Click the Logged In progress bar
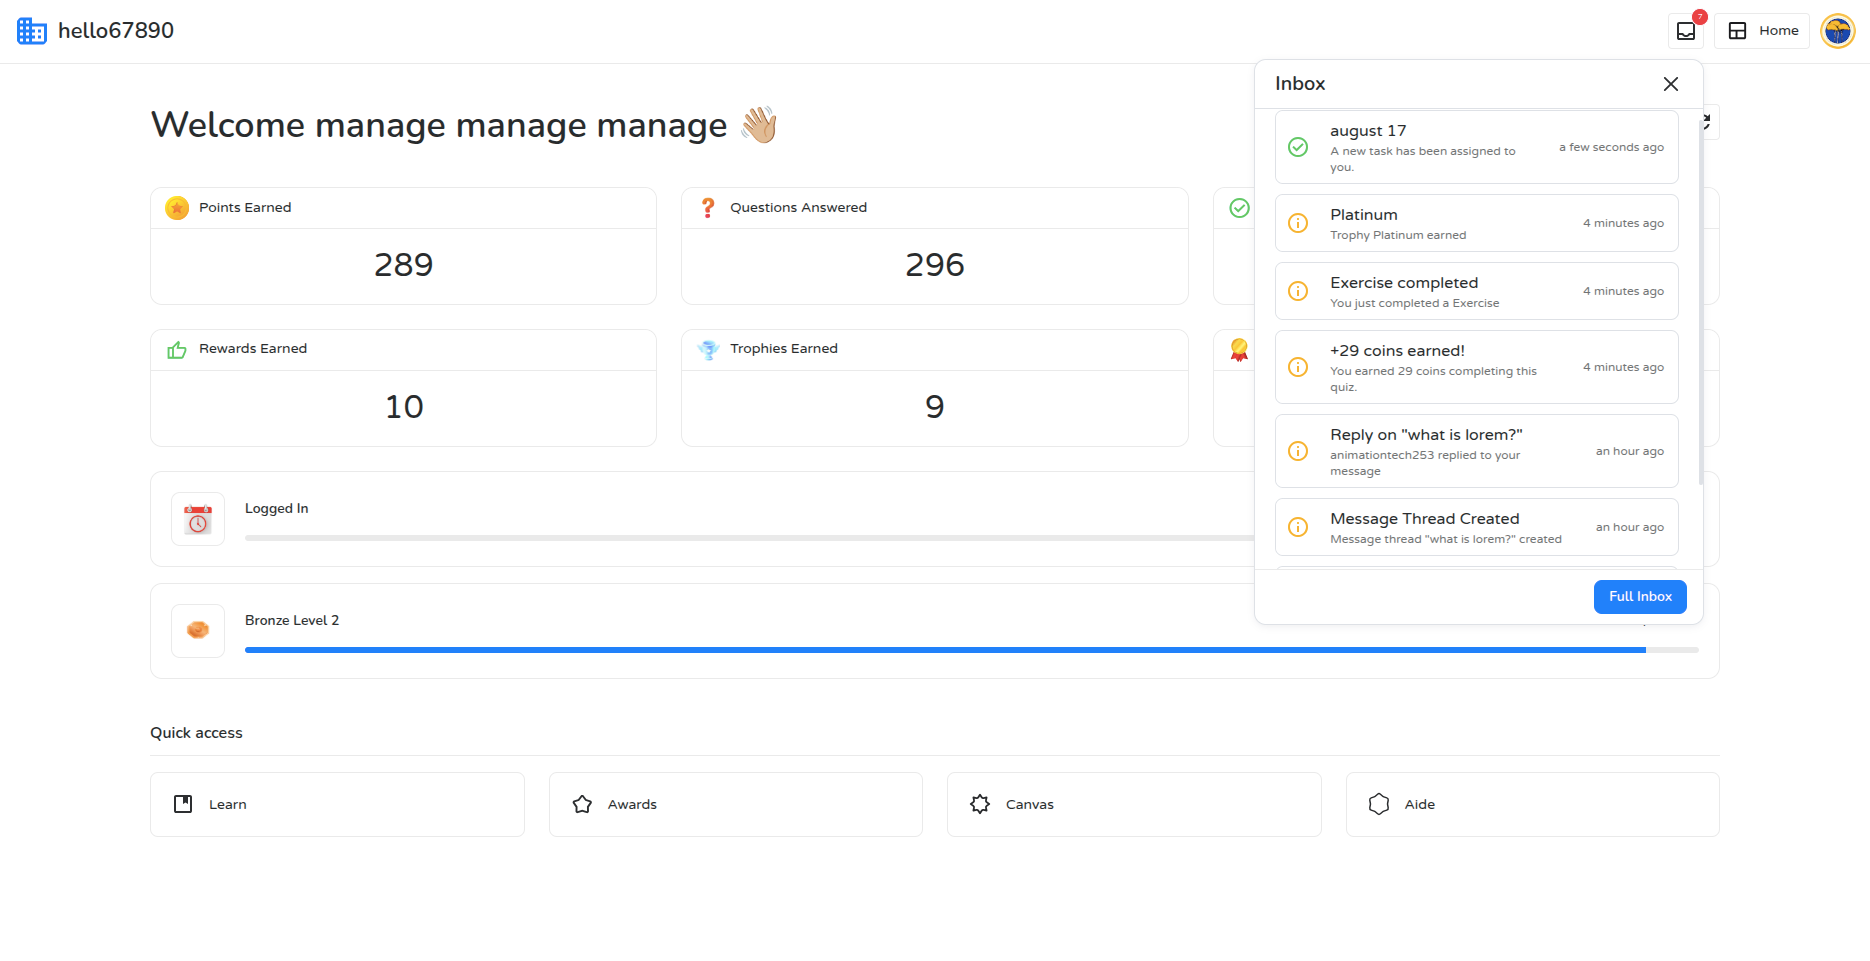 coord(749,538)
